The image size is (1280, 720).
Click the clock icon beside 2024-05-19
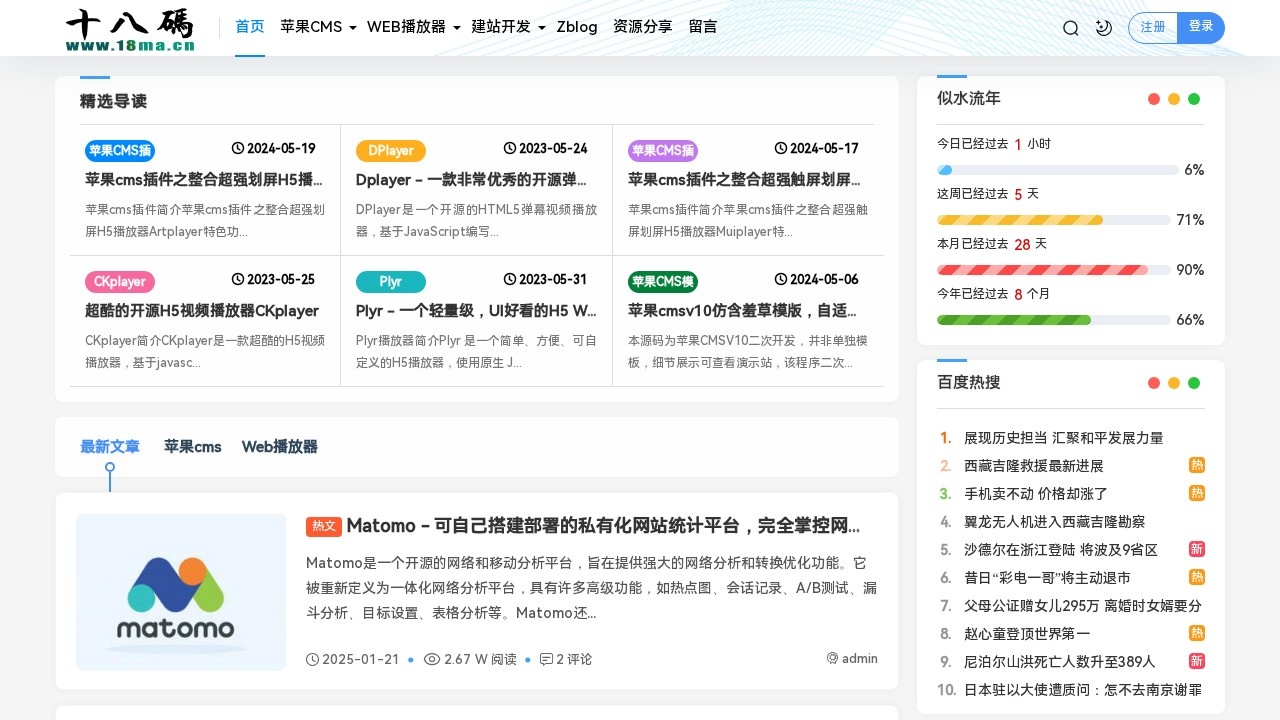pos(238,148)
